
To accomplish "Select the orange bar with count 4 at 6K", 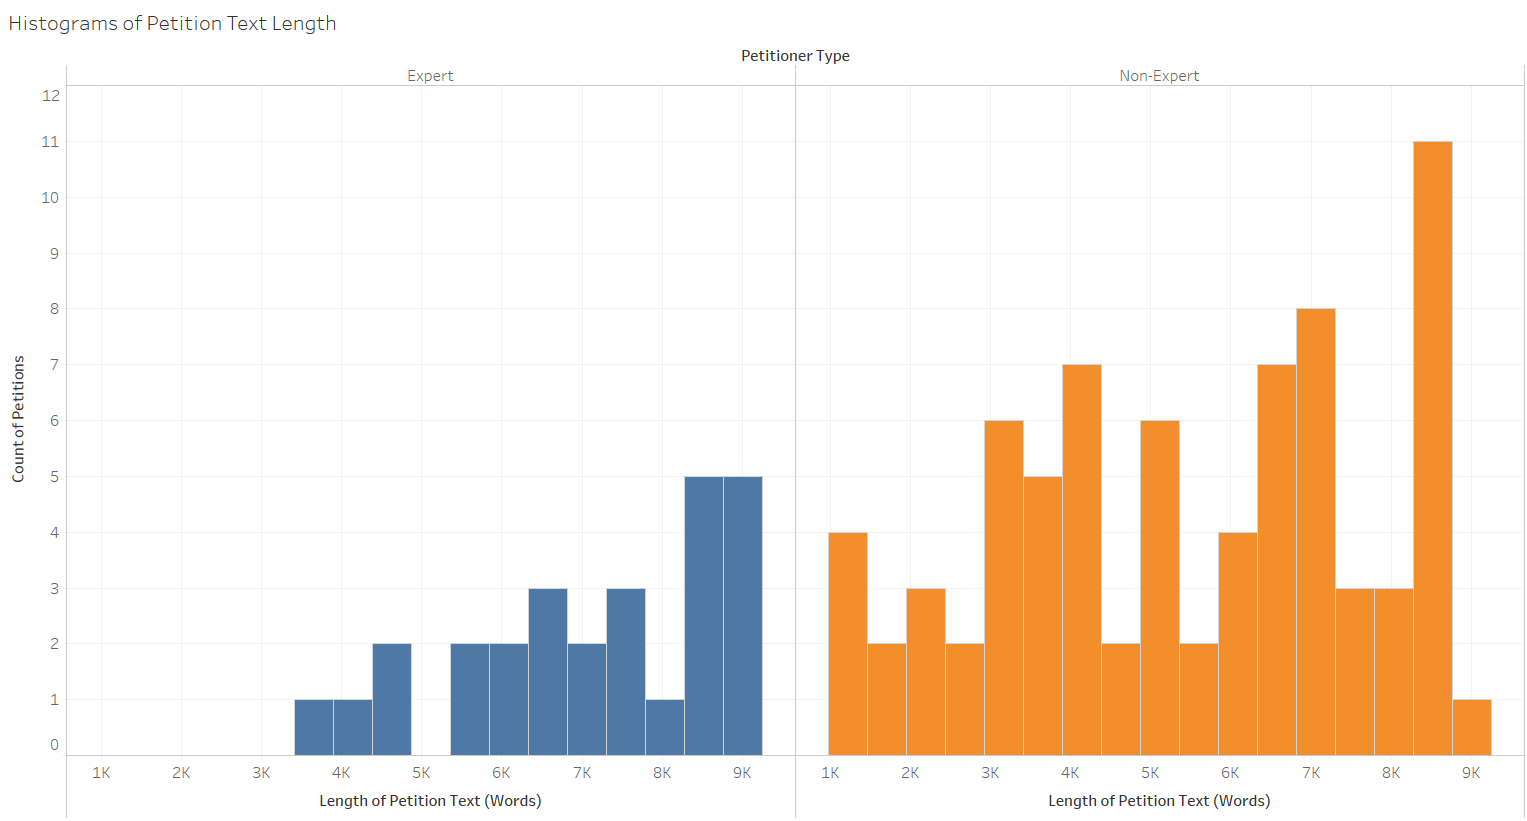I will pyautogui.click(x=1237, y=643).
